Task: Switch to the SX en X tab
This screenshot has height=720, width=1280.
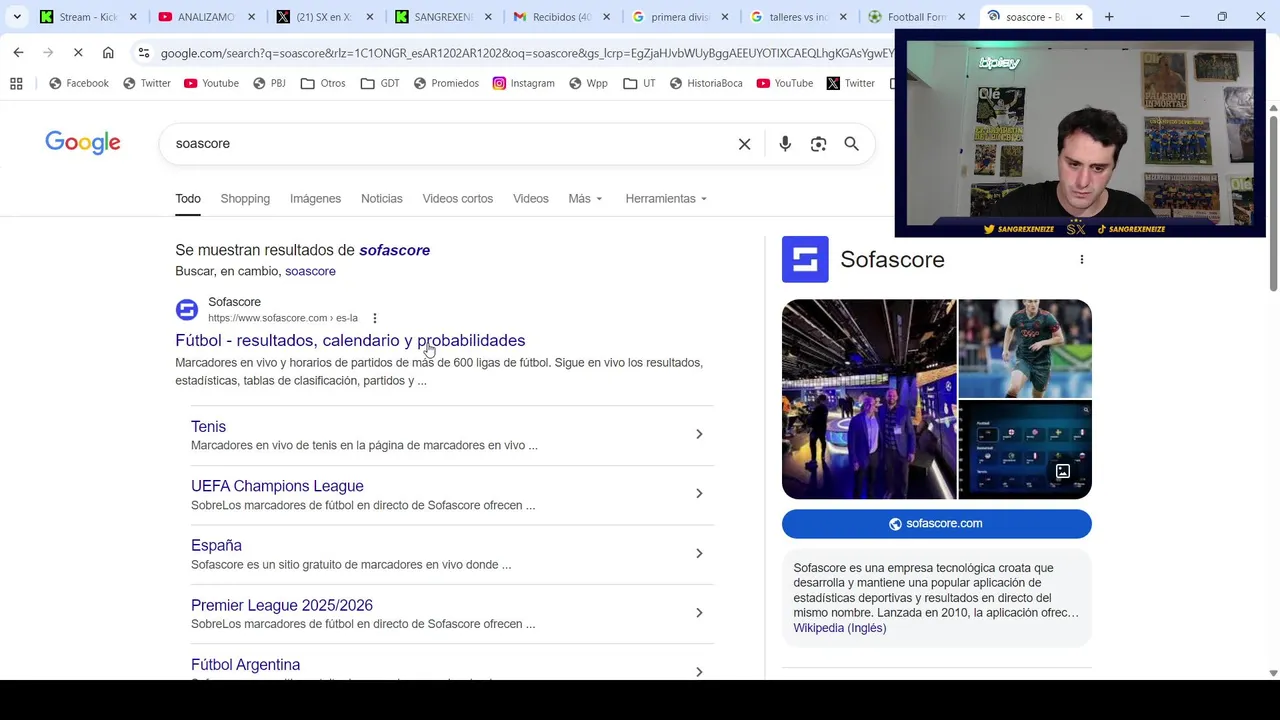Action: tap(325, 17)
